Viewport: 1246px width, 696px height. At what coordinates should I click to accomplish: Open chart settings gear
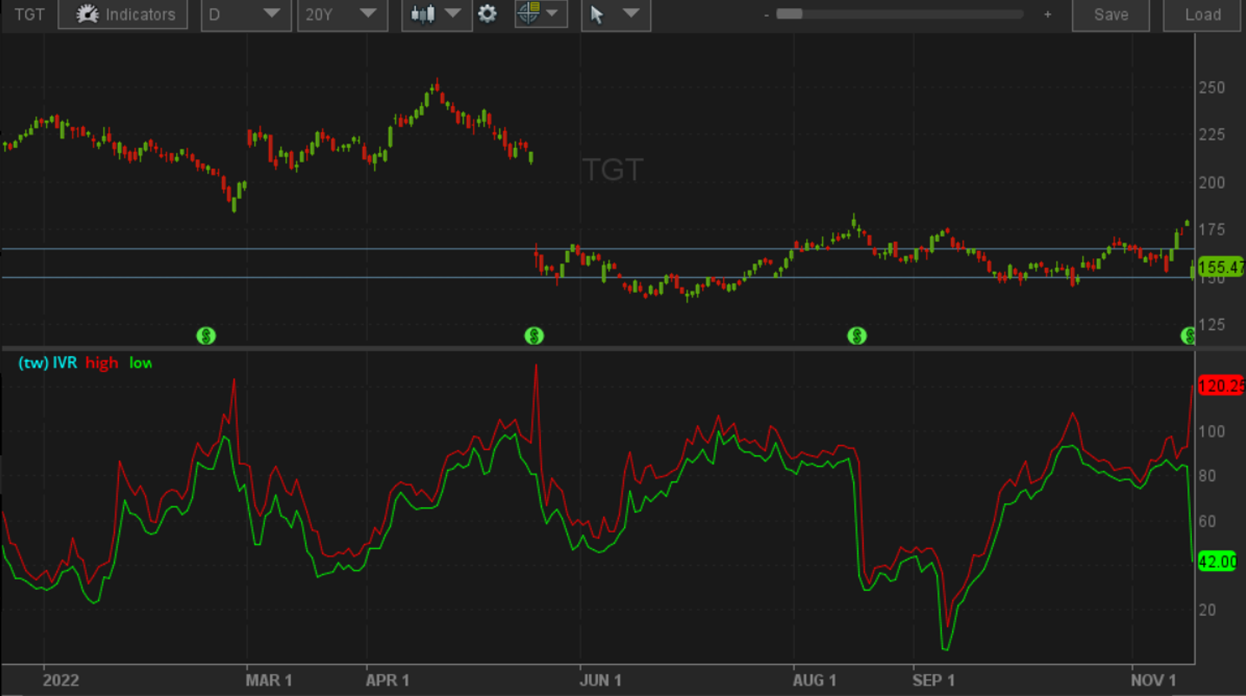(487, 15)
